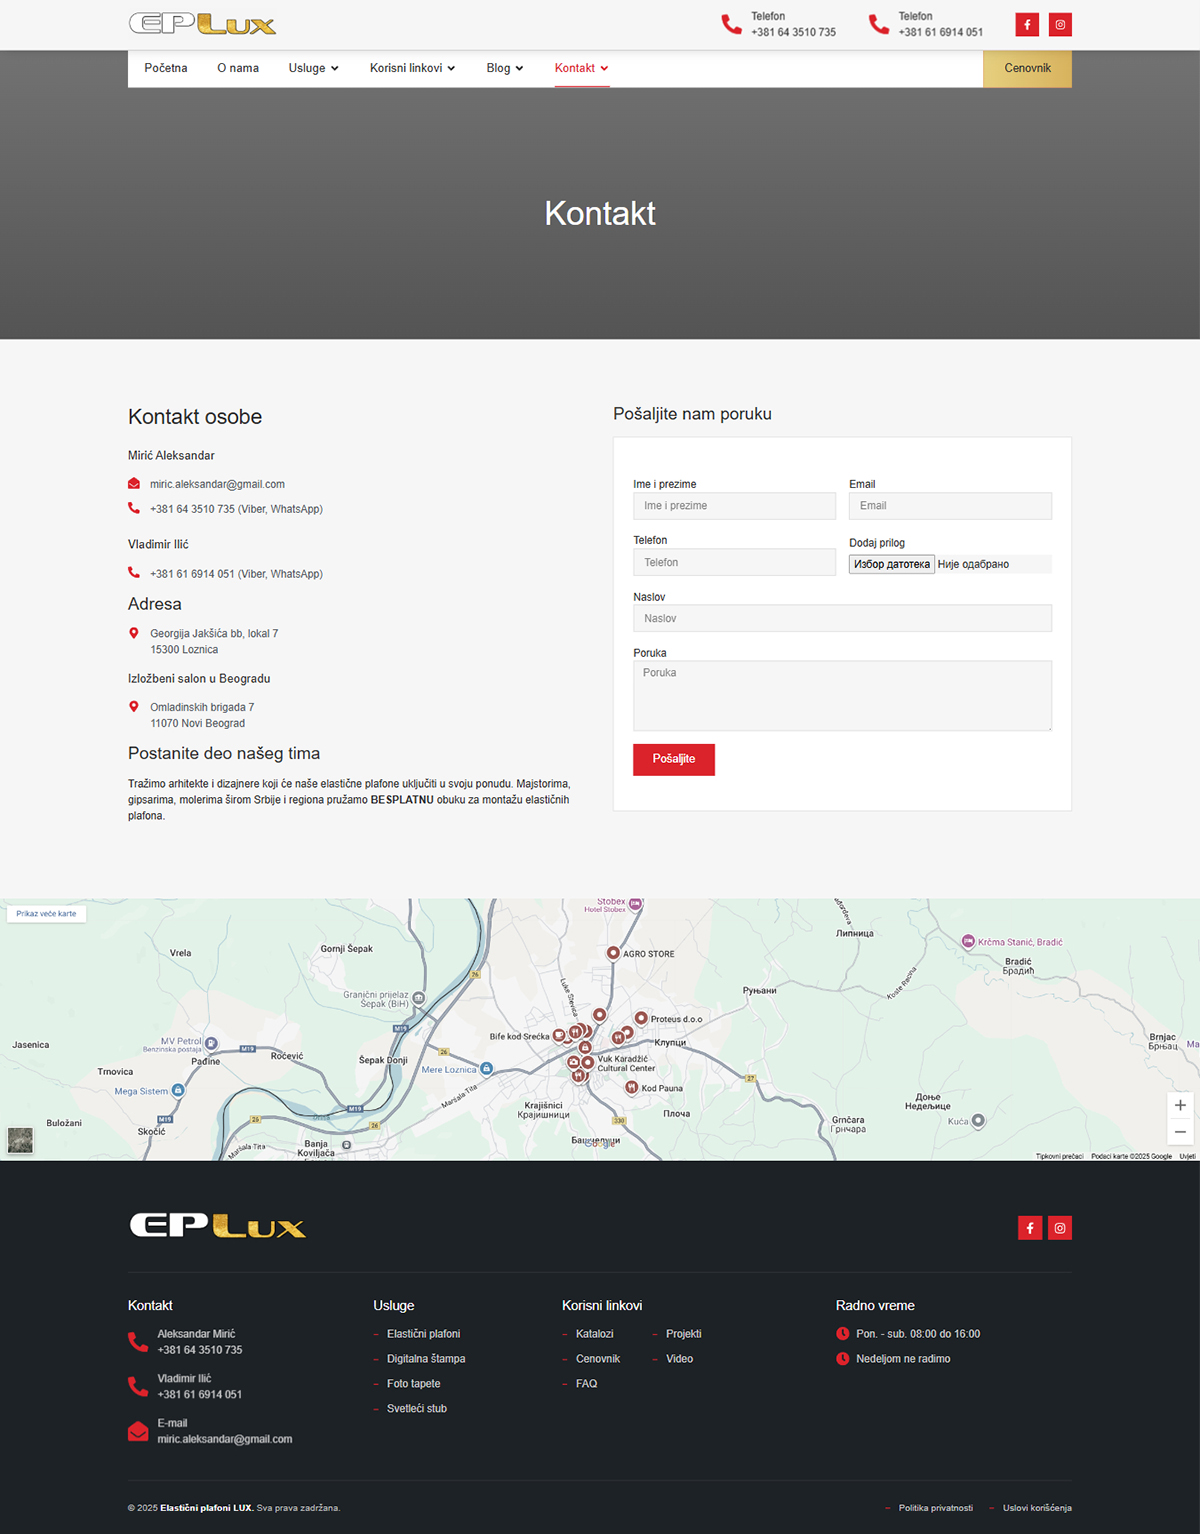Click Prikaz veće karte link on map

pos(46,913)
